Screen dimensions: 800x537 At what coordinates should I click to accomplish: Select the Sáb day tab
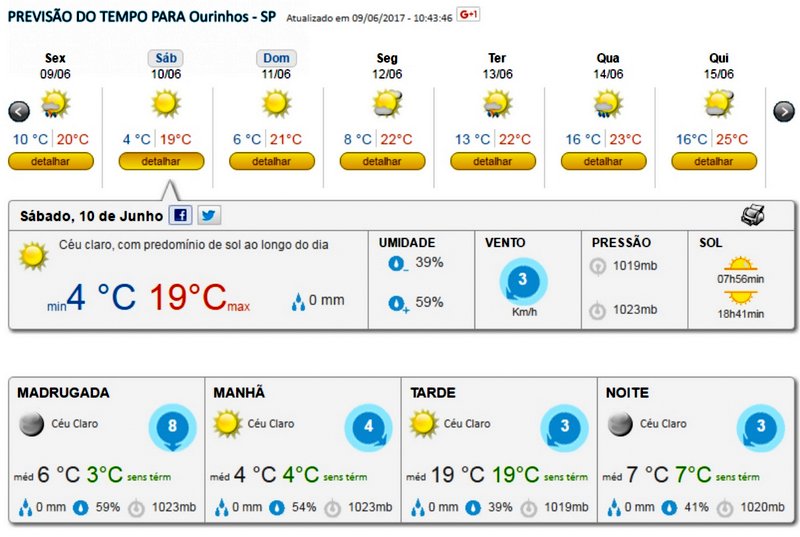click(166, 58)
